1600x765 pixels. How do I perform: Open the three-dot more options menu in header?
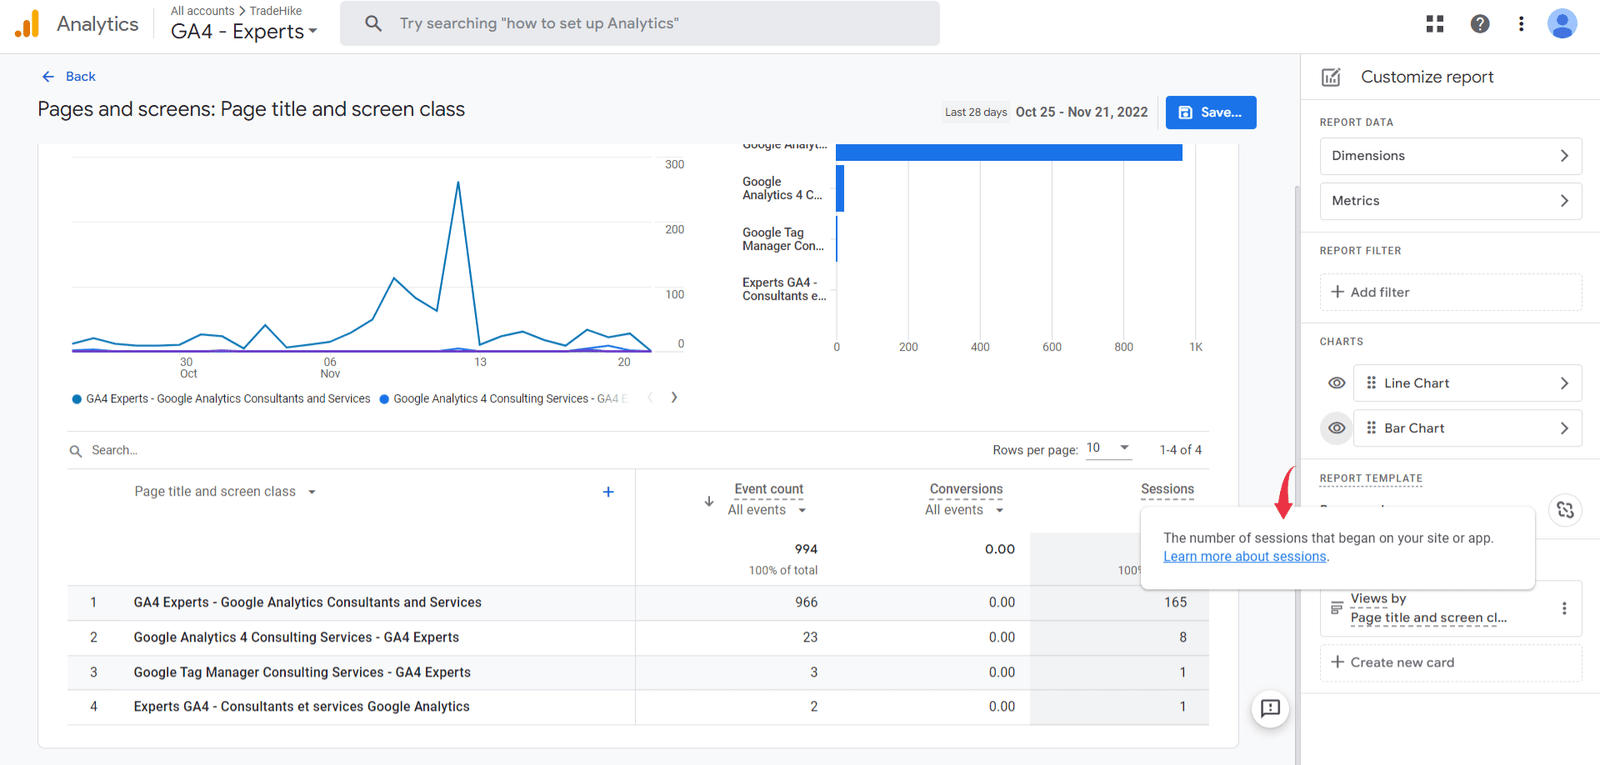coord(1521,24)
